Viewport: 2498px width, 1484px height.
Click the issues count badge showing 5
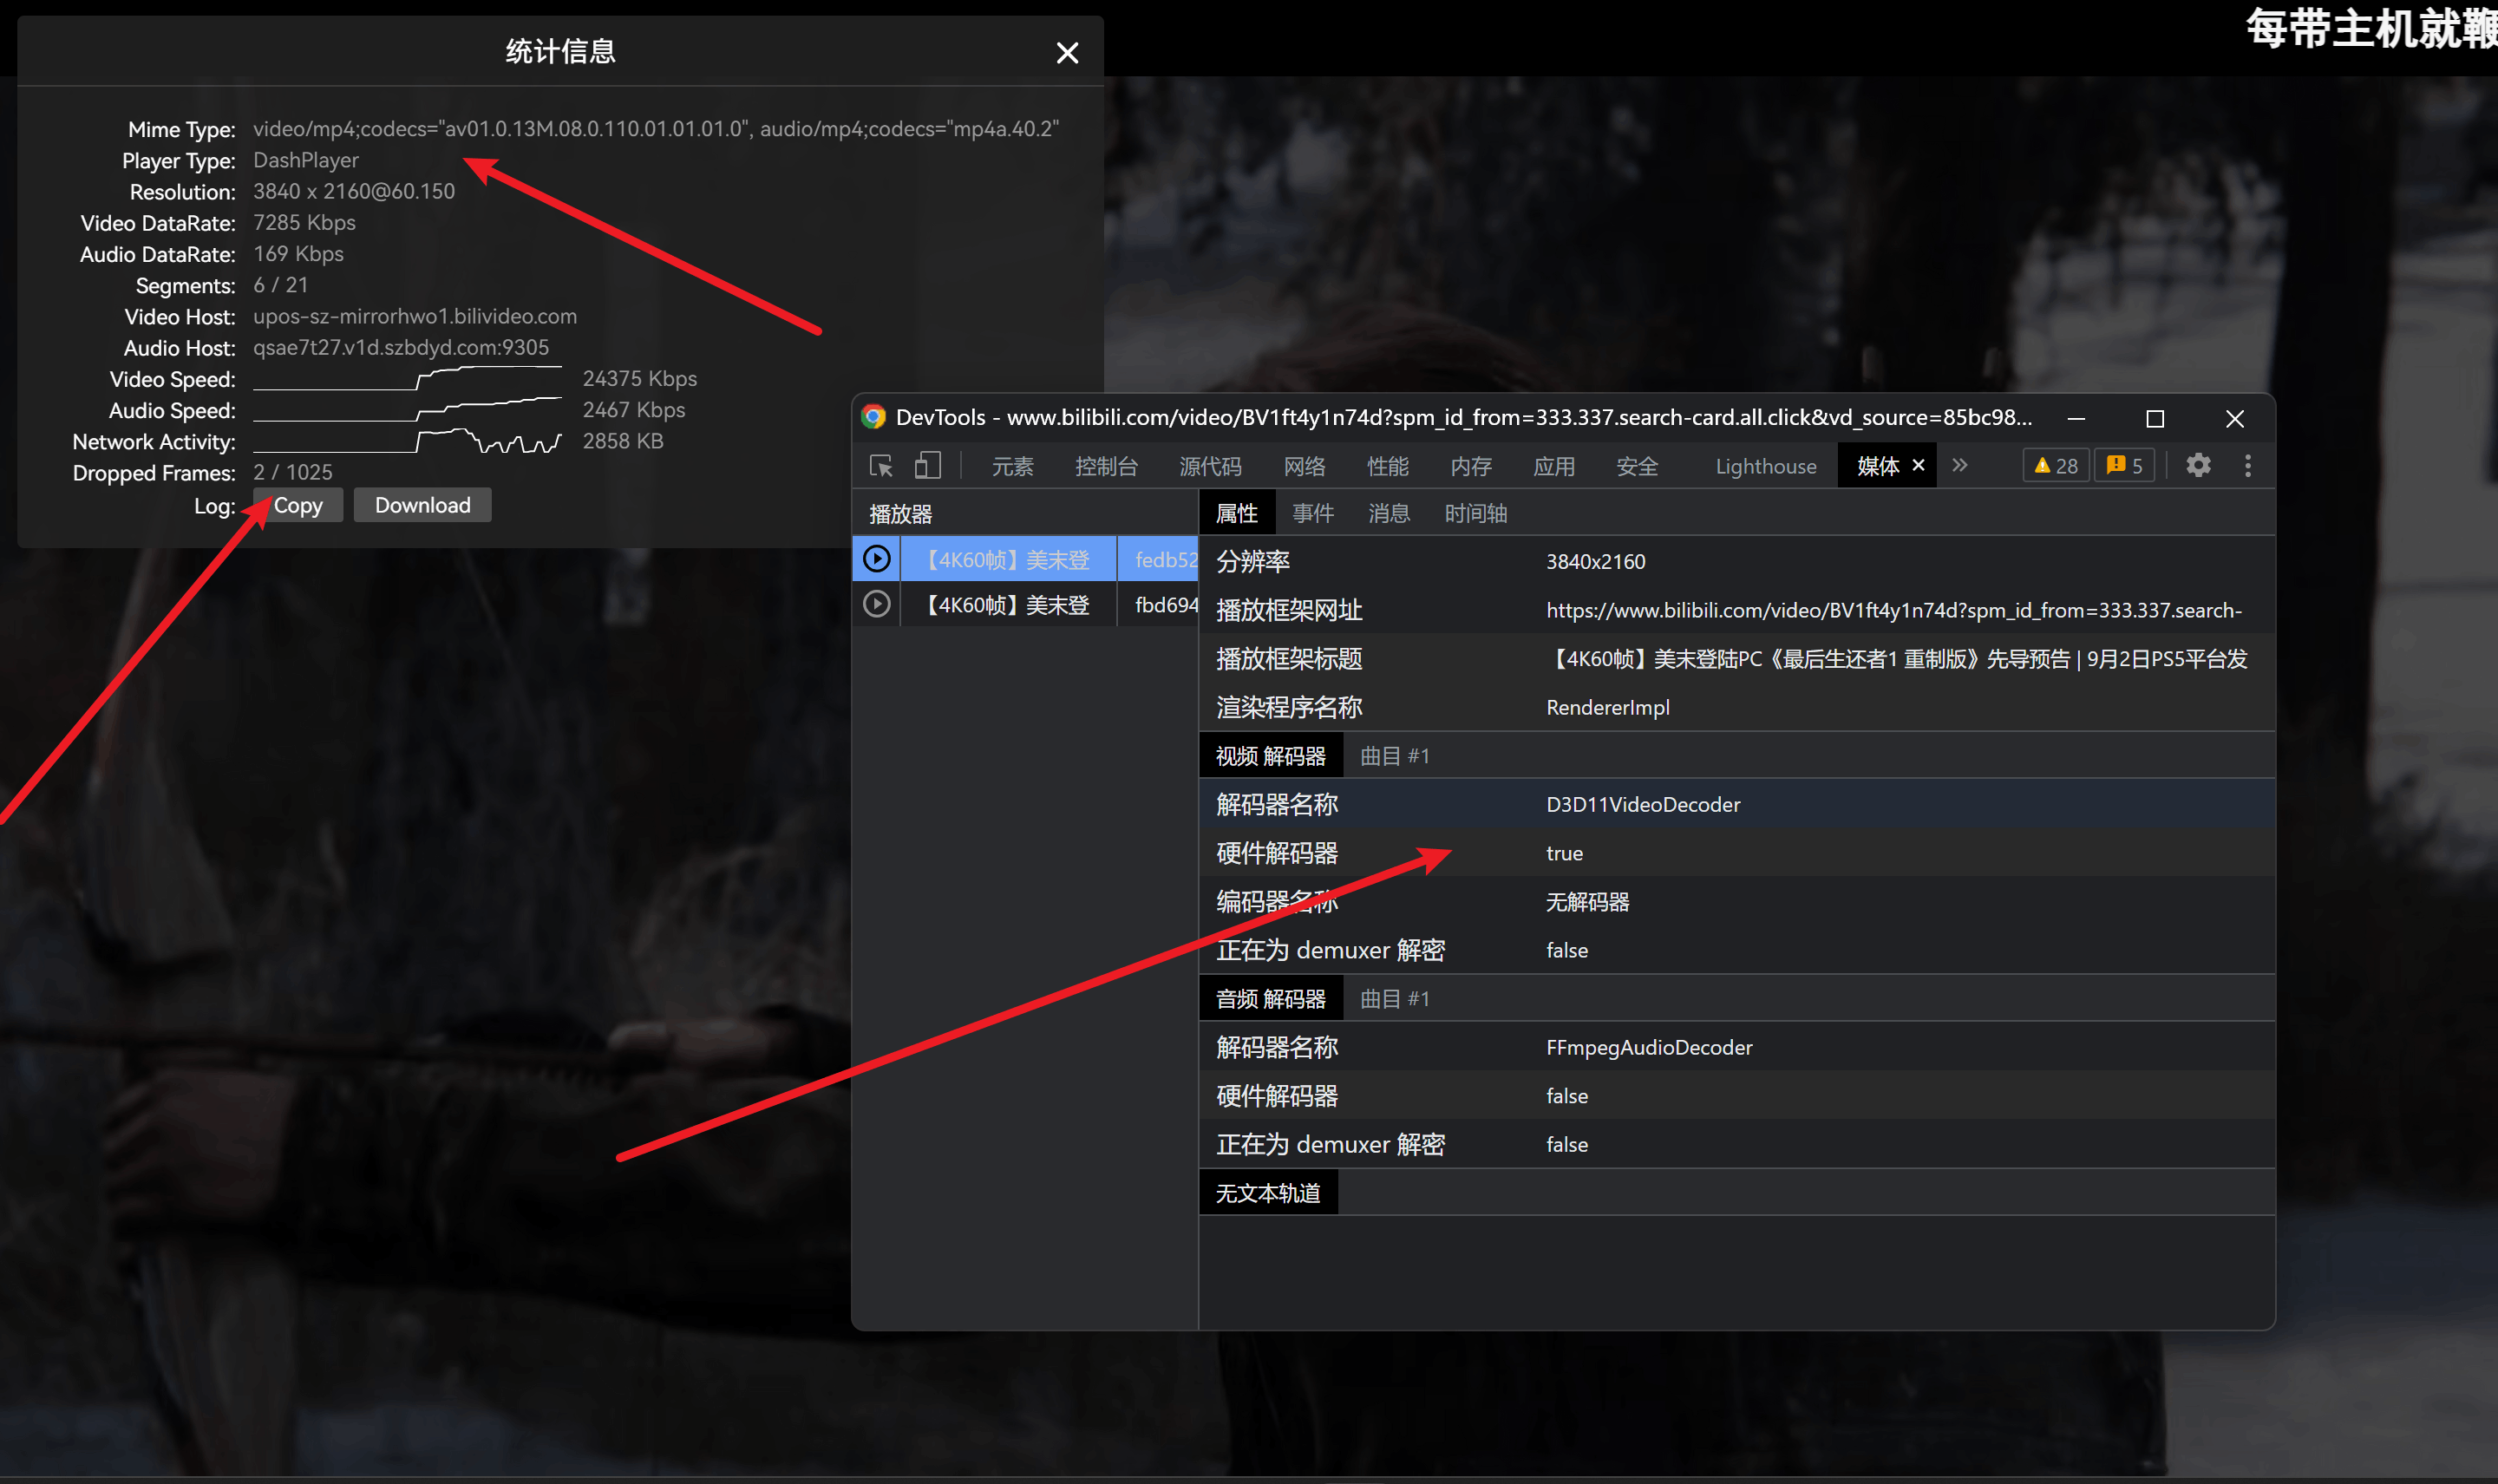pos(2125,466)
